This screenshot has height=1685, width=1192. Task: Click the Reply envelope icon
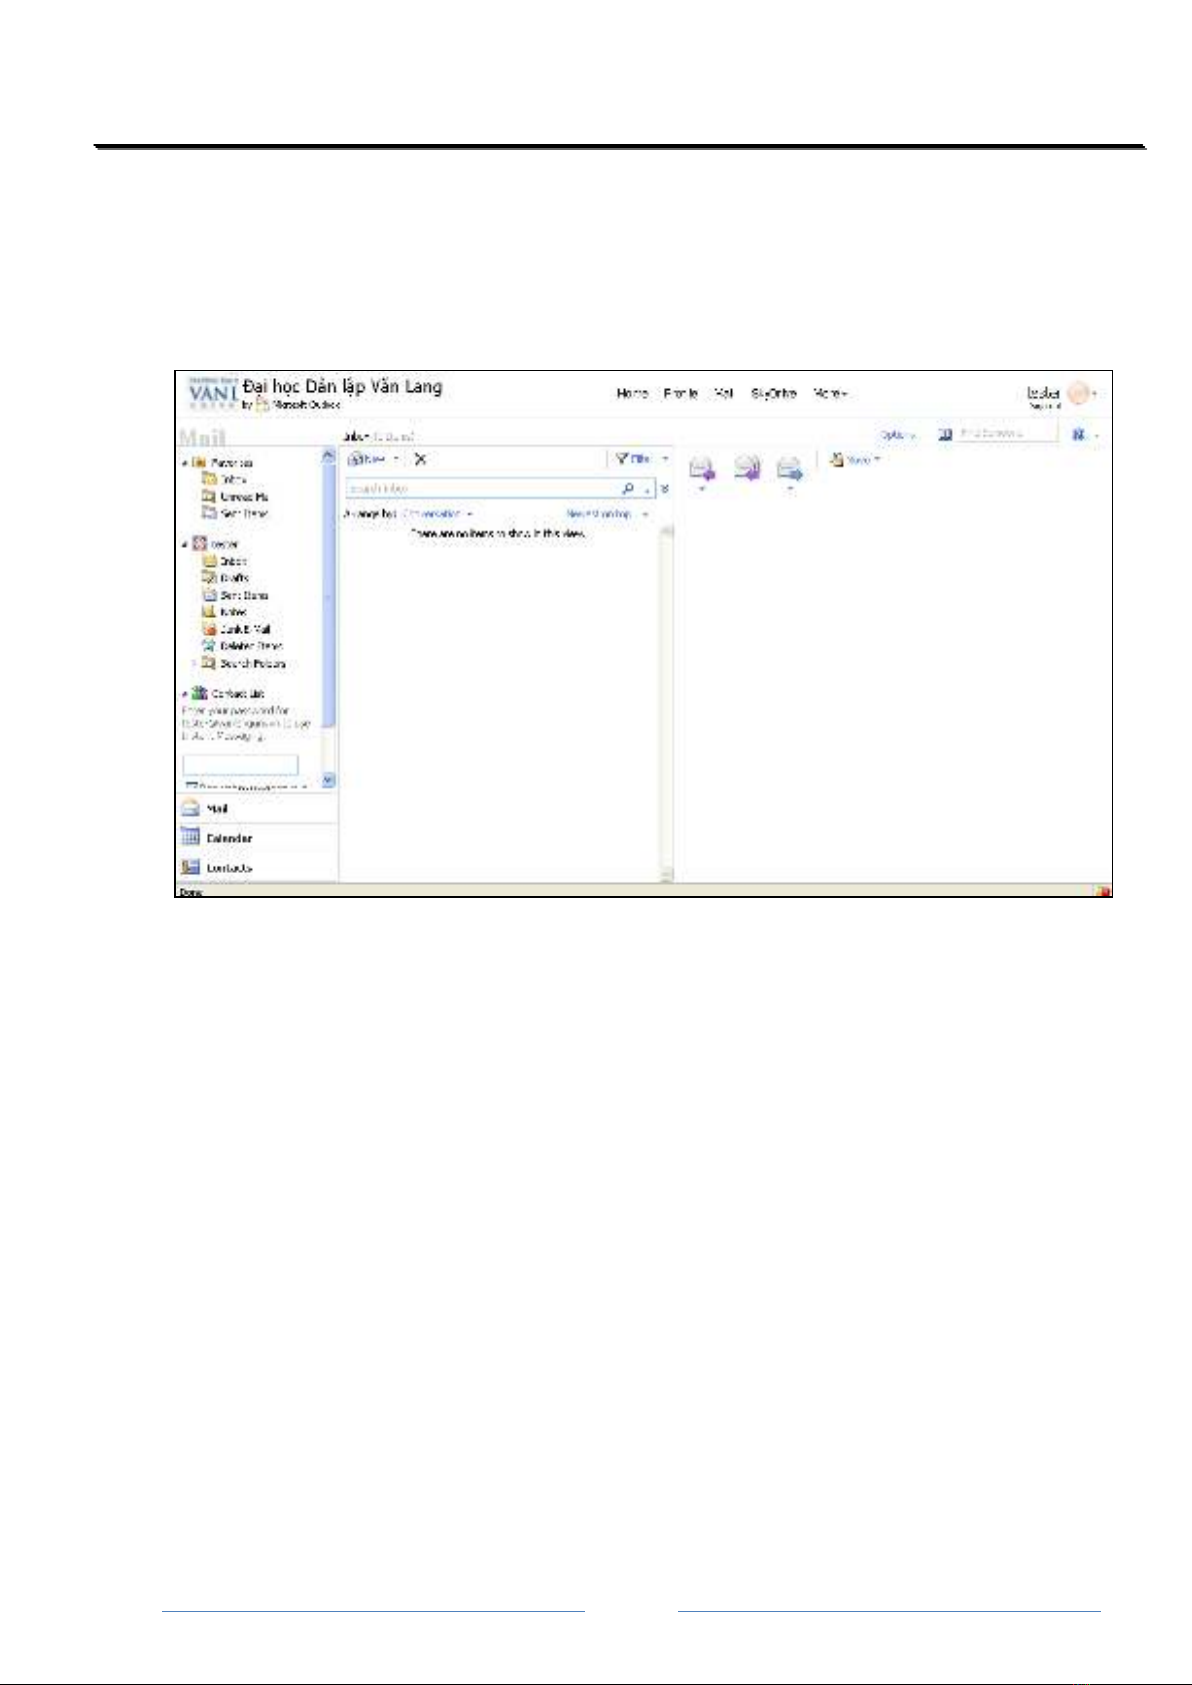point(702,467)
